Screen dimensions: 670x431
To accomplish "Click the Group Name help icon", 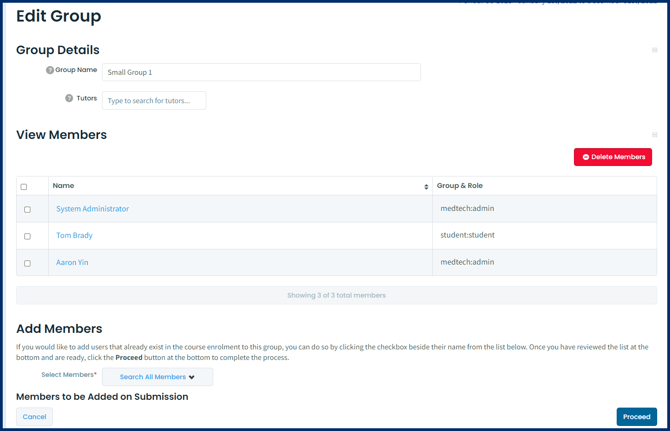I will pyautogui.click(x=50, y=70).
